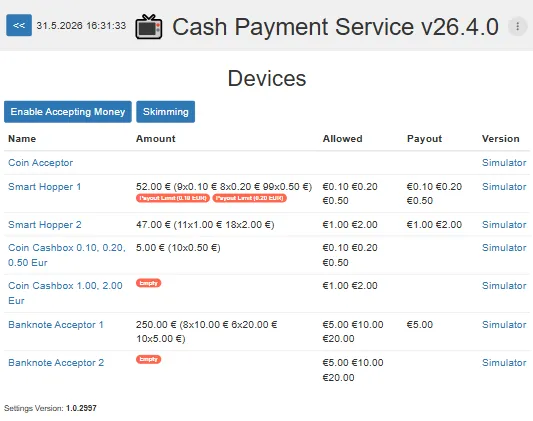Click the Smart Hopper 2 amount 47.00 €
This screenshot has width=533, height=421.
click(x=205, y=225)
